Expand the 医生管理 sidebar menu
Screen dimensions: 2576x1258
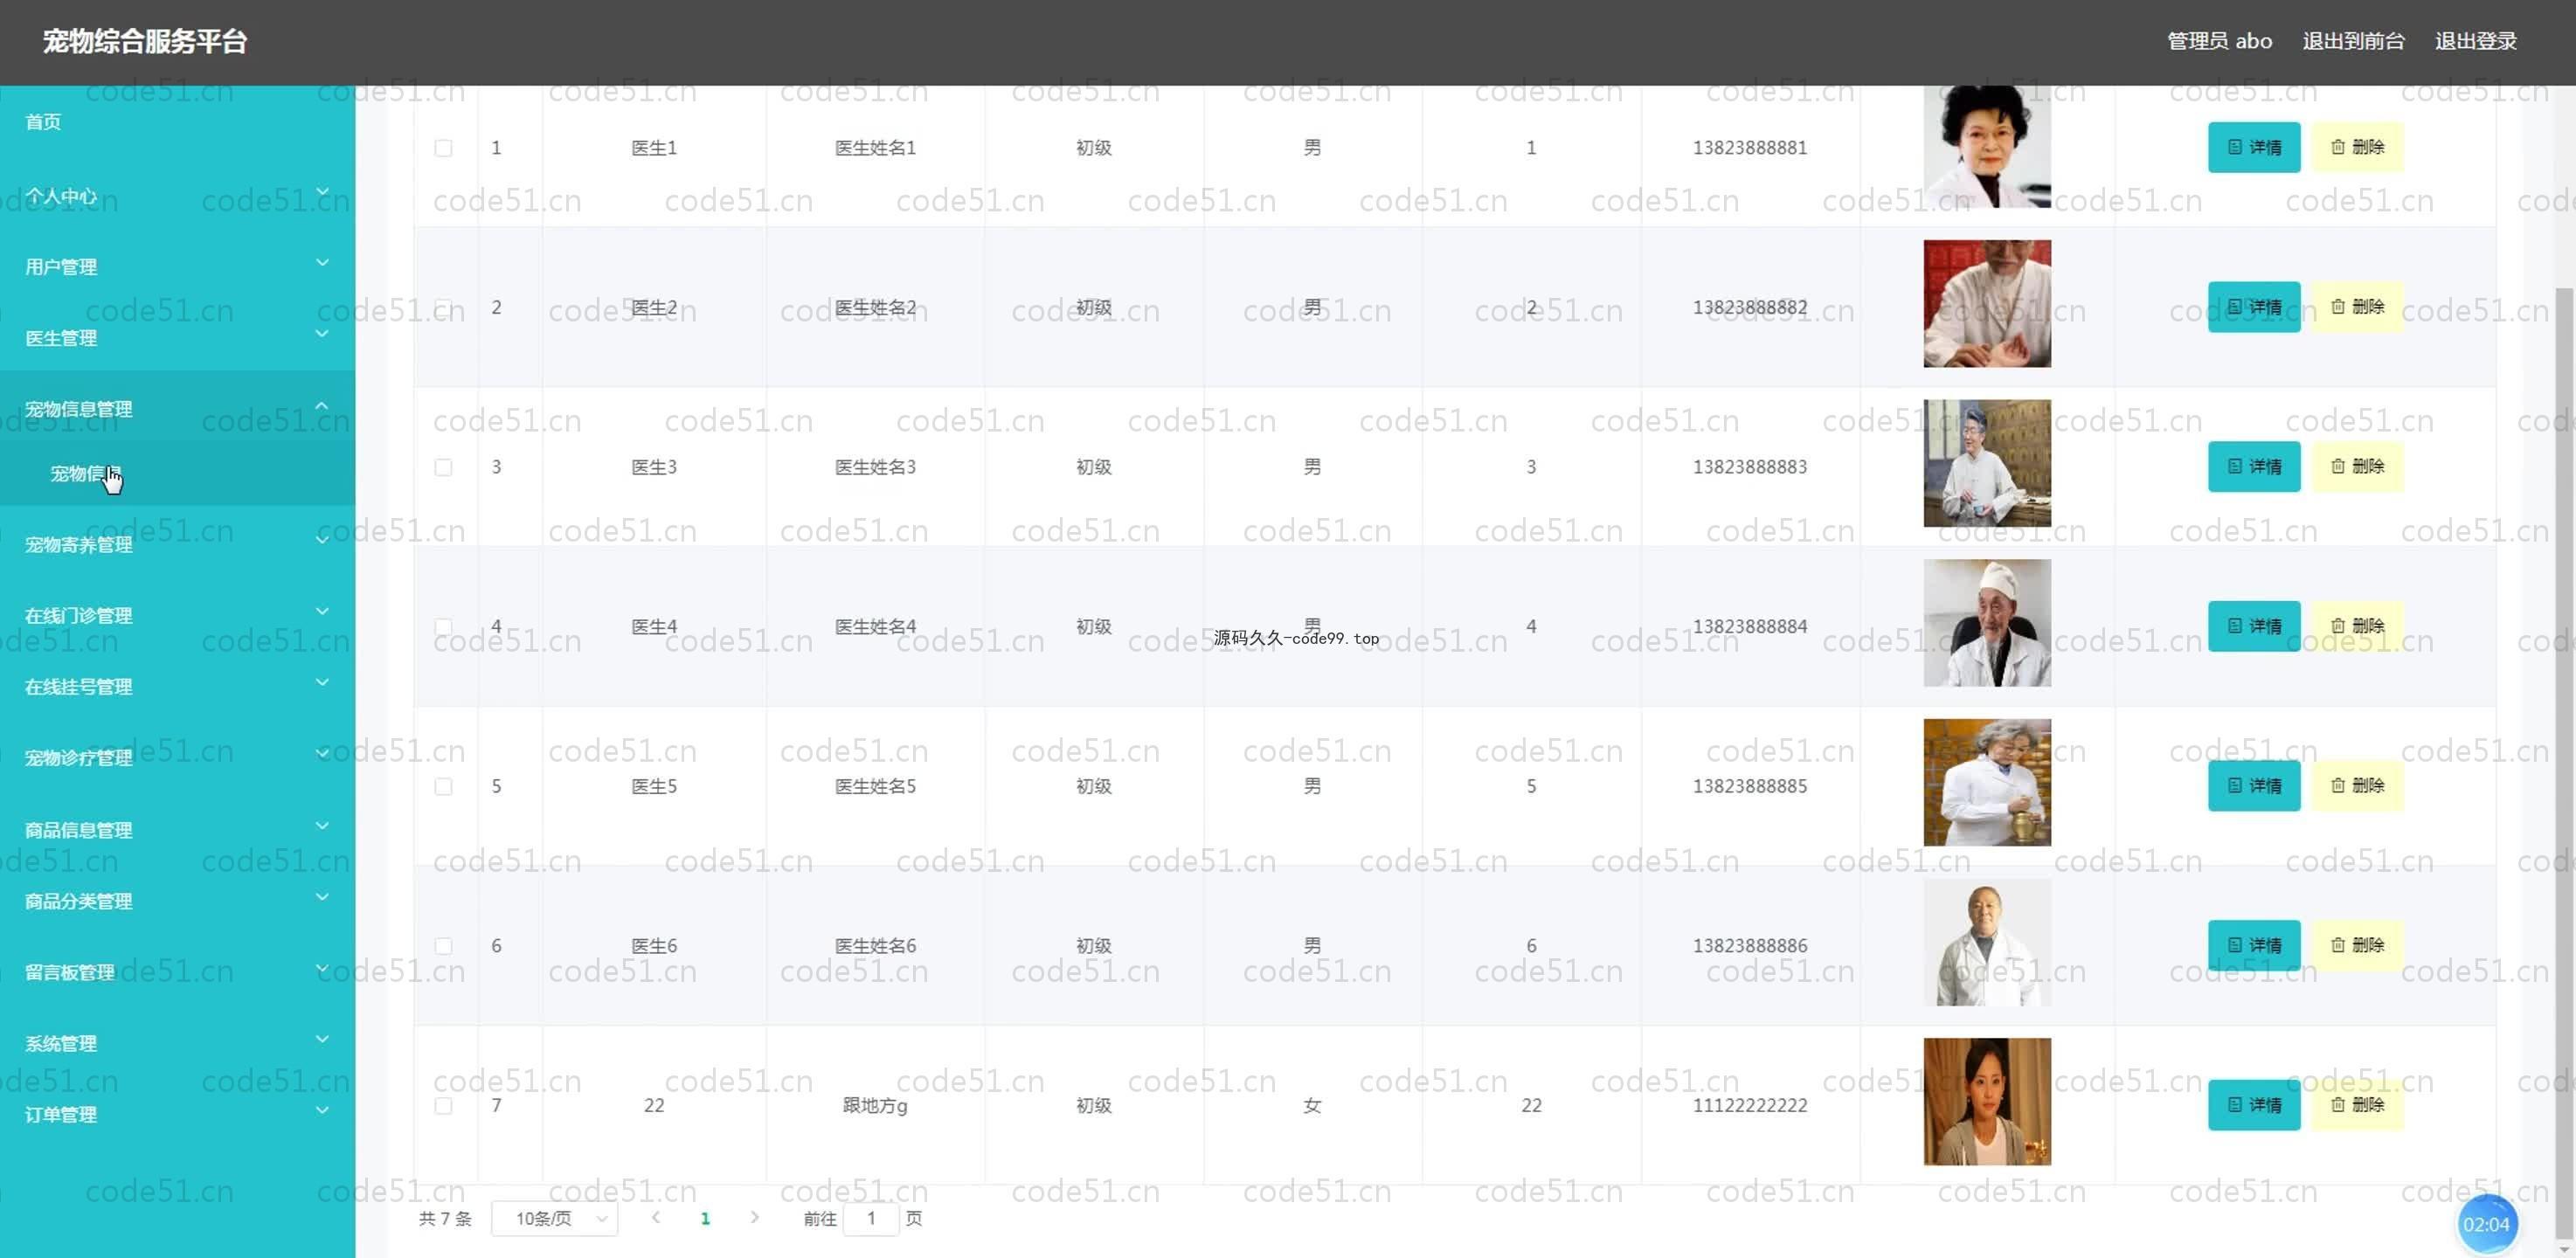tap(177, 337)
